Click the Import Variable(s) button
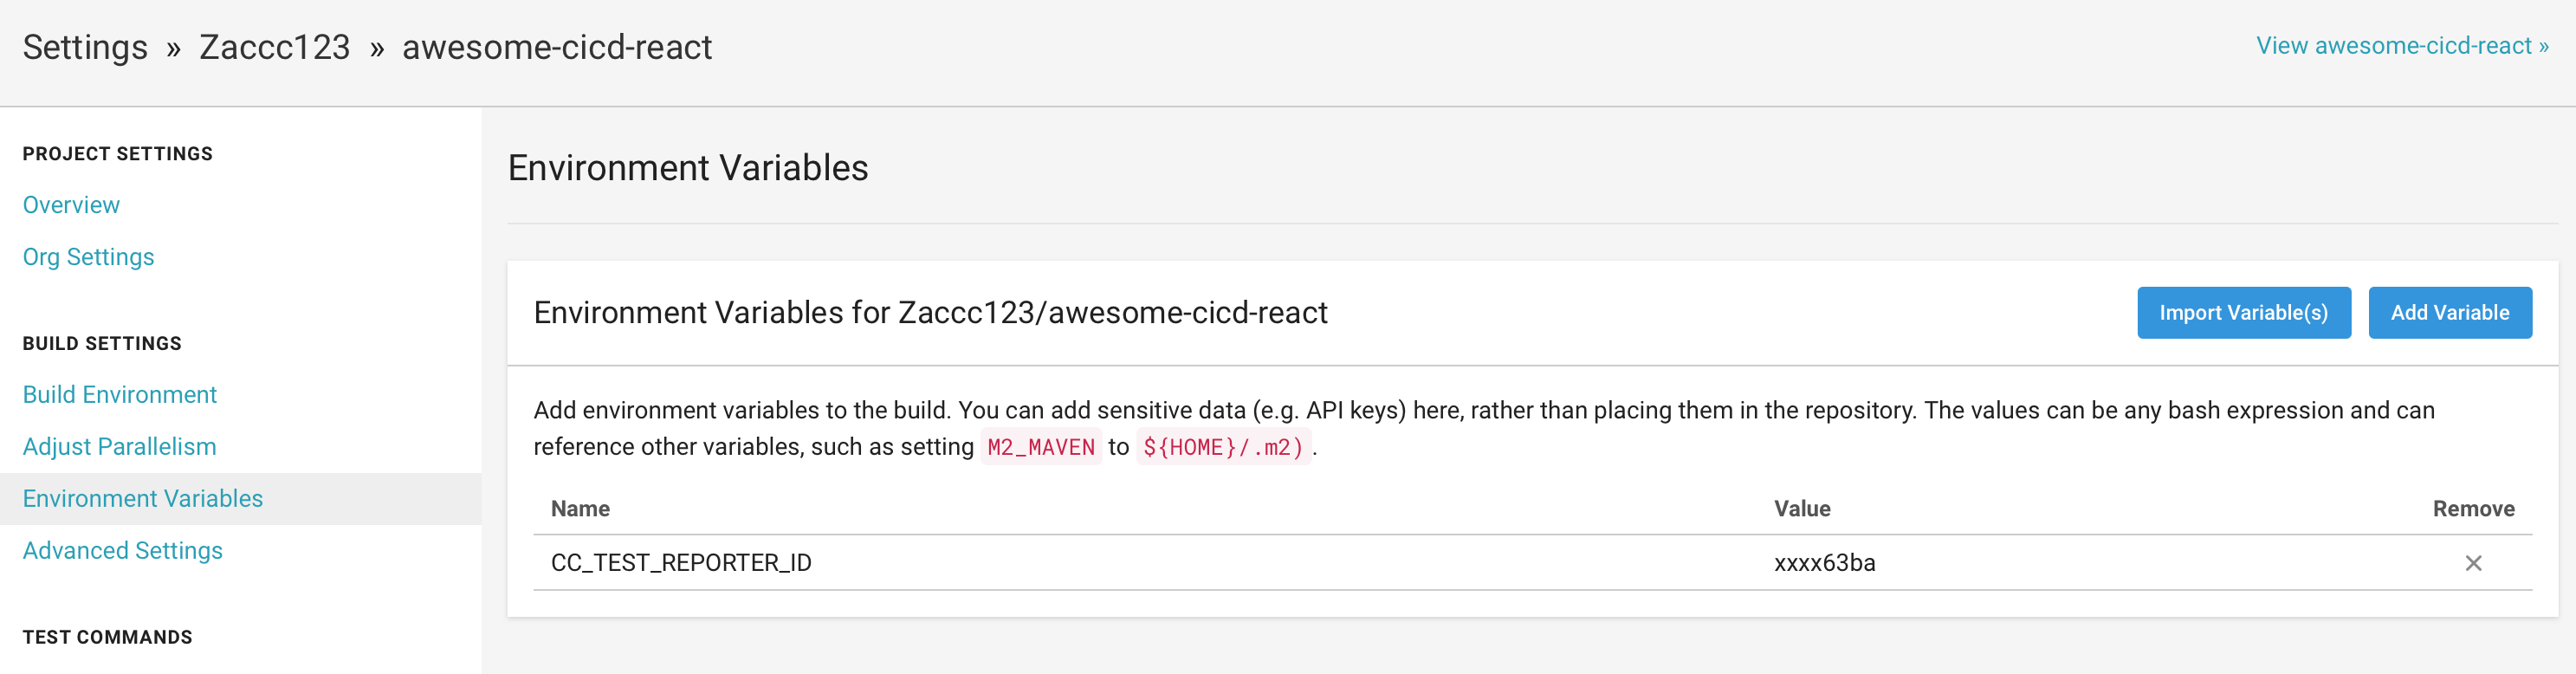2576x674 pixels. [x=2244, y=312]
